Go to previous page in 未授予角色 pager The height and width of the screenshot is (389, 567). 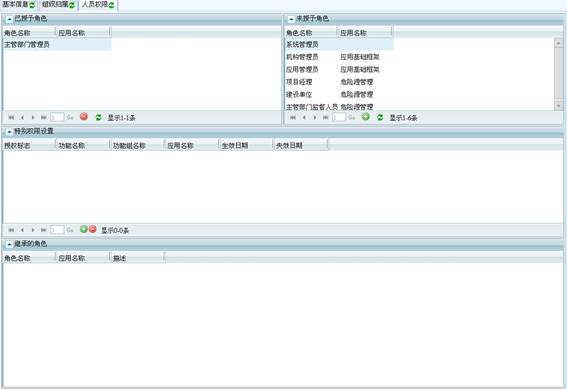[304, 117]
